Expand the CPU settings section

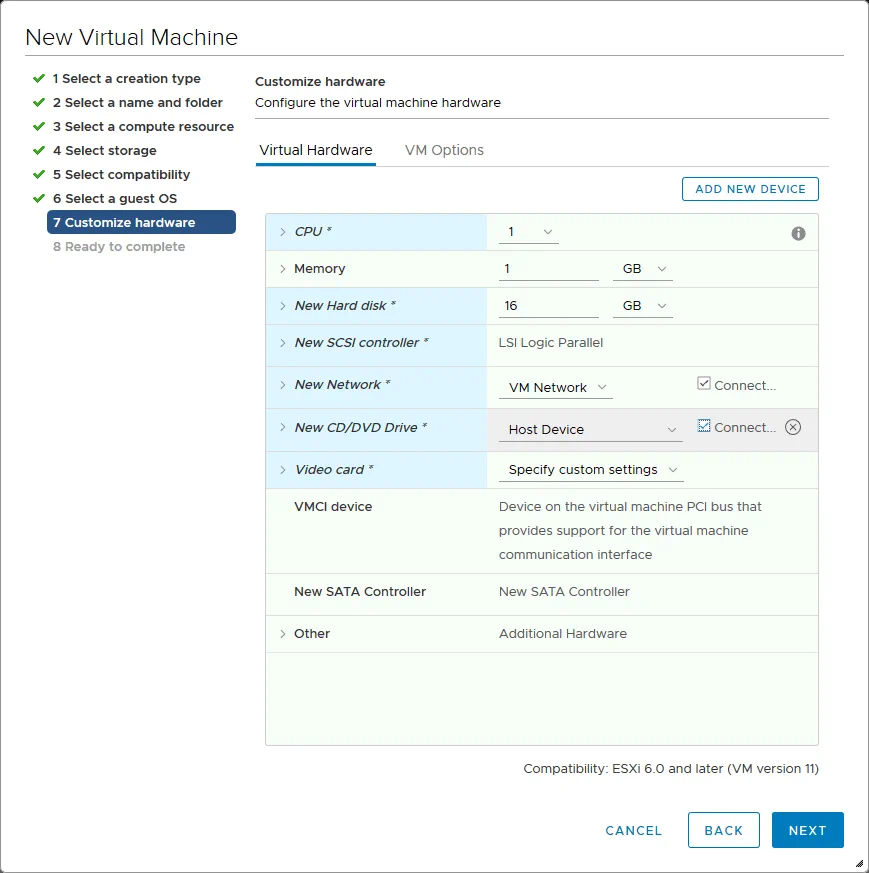tap(281, 232)
